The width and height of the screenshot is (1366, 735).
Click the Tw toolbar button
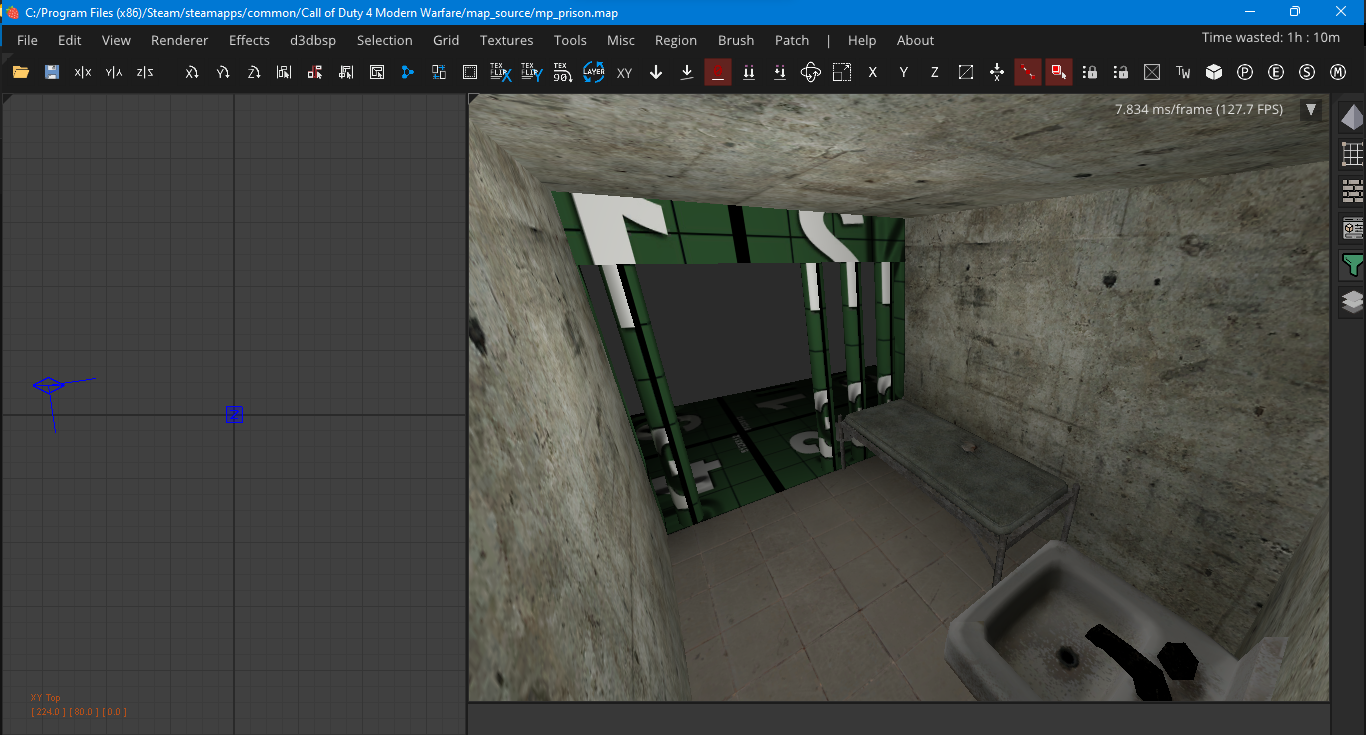click(x=1183, y=72)
